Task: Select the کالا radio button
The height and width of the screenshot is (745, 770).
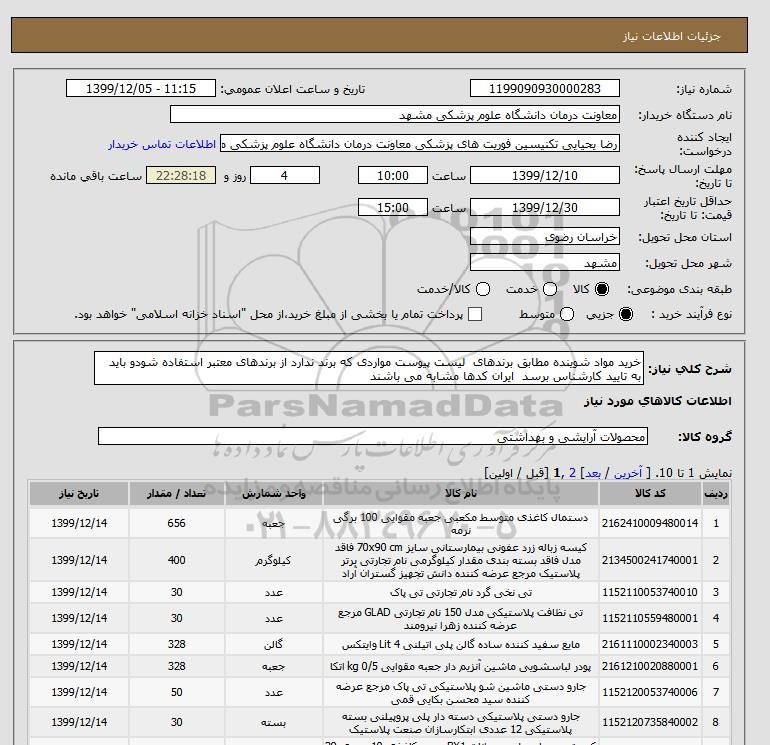Action: click(602, 289)
